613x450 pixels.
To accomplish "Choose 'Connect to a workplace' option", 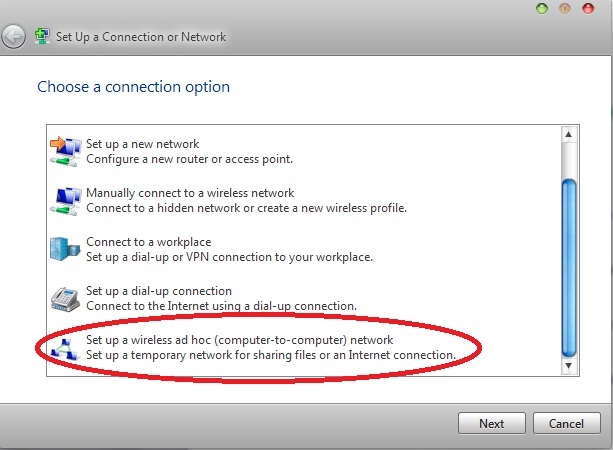I will (305, 249).
